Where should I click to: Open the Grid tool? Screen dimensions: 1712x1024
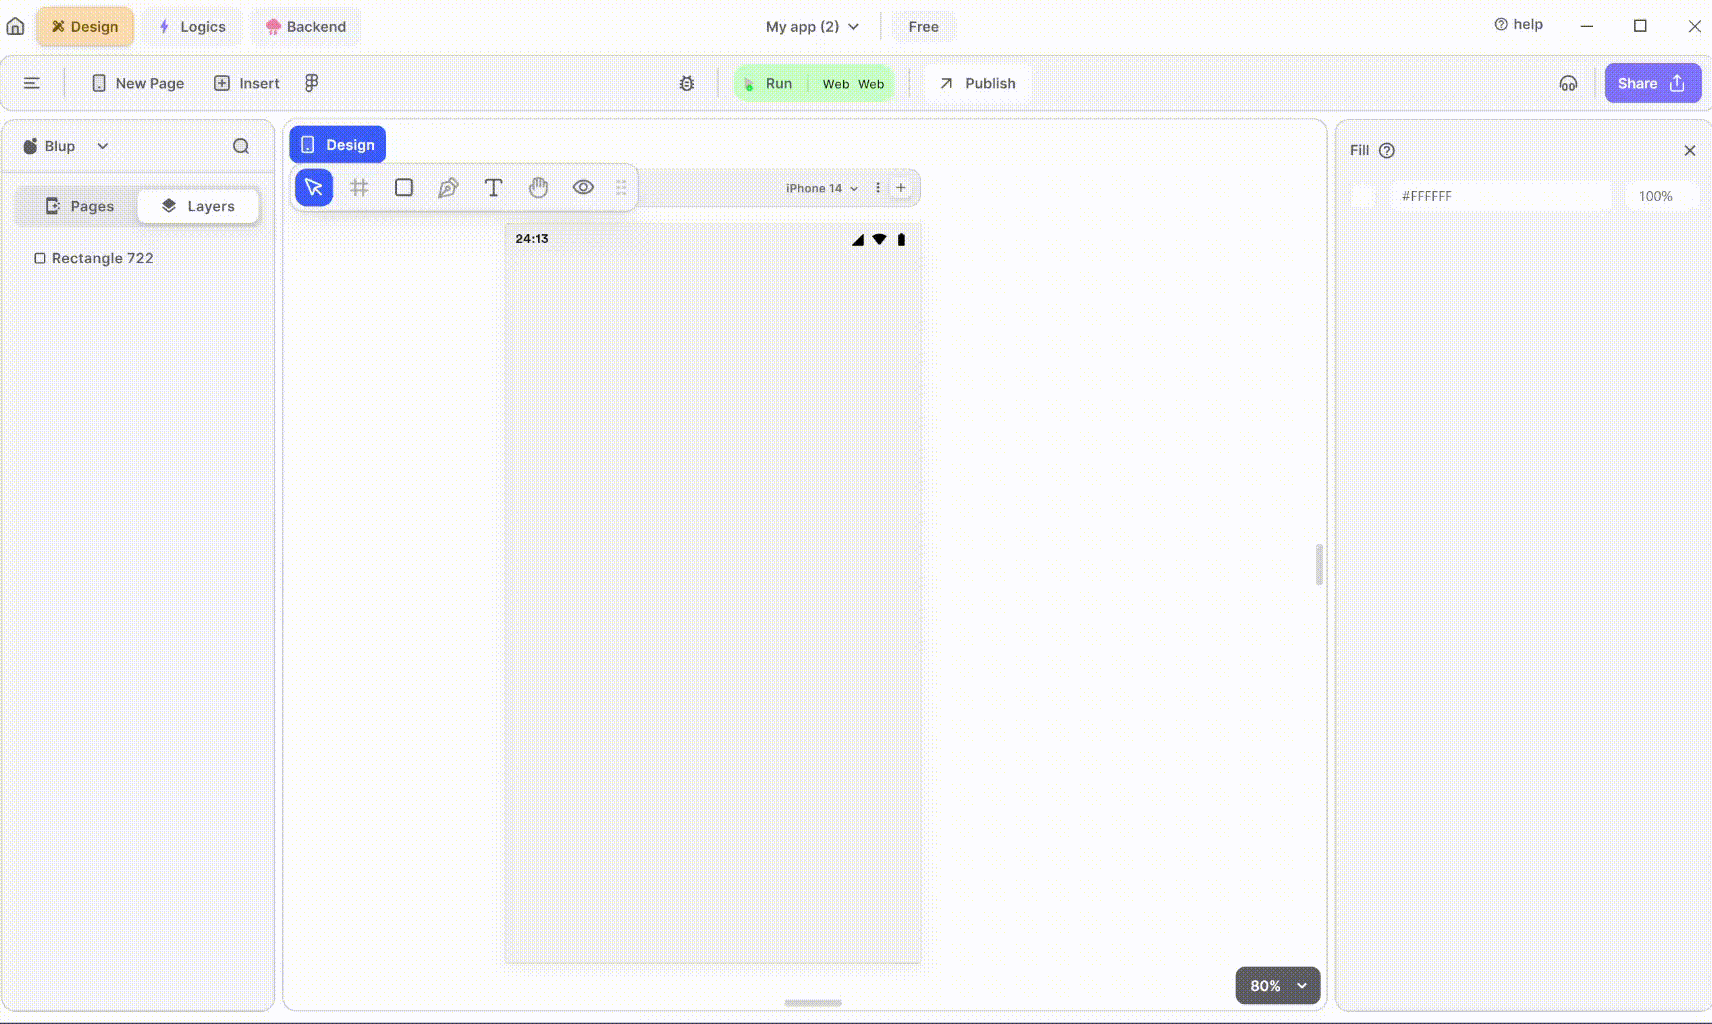359,186
